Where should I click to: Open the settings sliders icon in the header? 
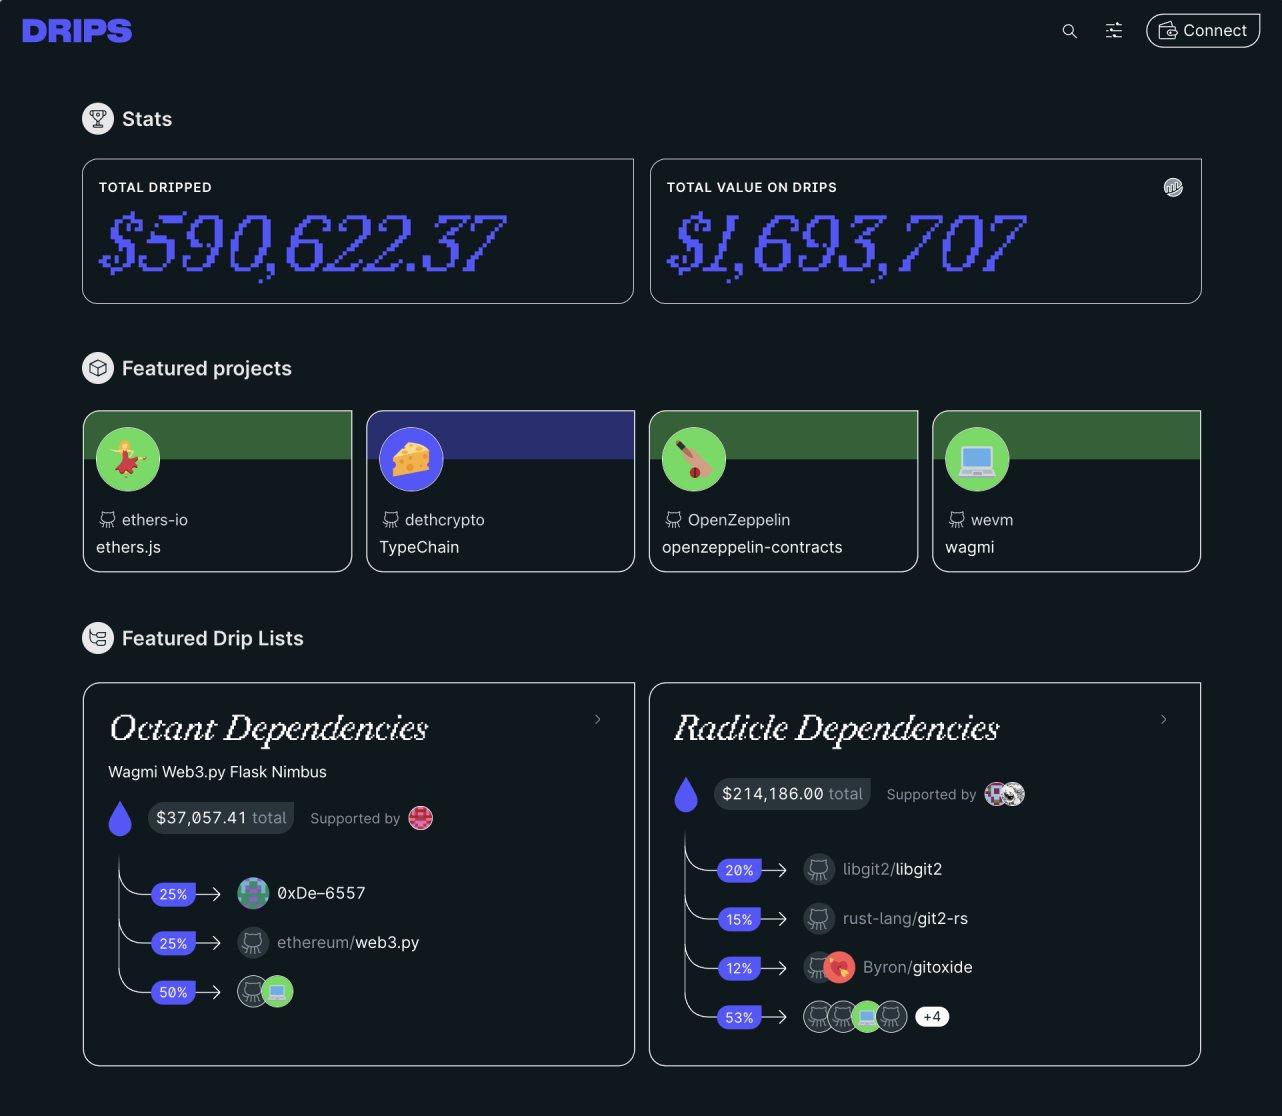click(x=1113, y=31)
